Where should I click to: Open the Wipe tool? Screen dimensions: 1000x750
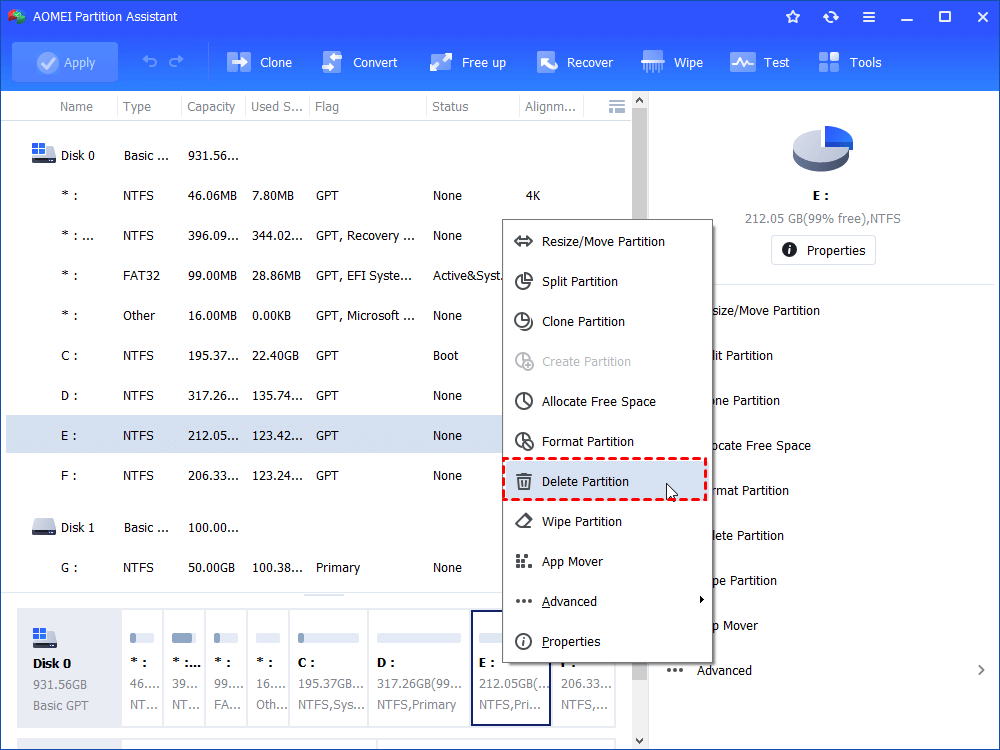click(672, 62)
